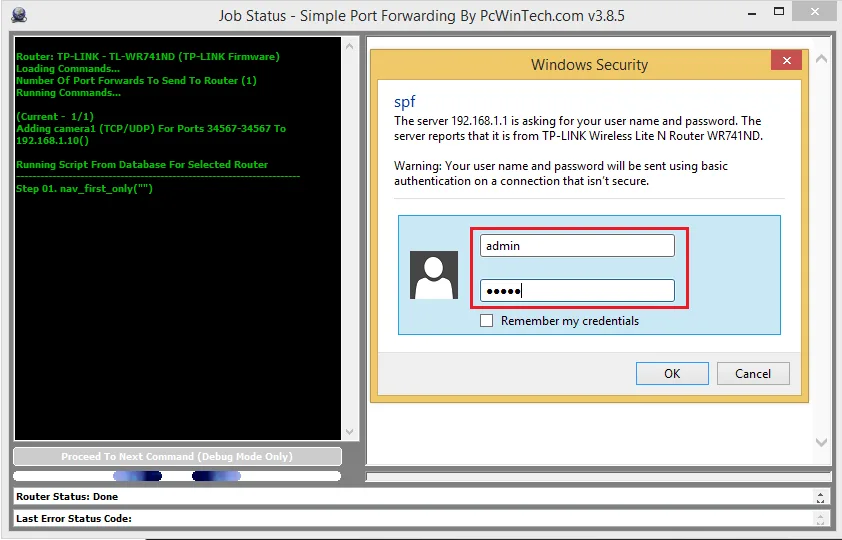Viewport: 842px width, 540px height.
Task: Click the user avatar picture in dialog
Action: click(x=434, y=275)
